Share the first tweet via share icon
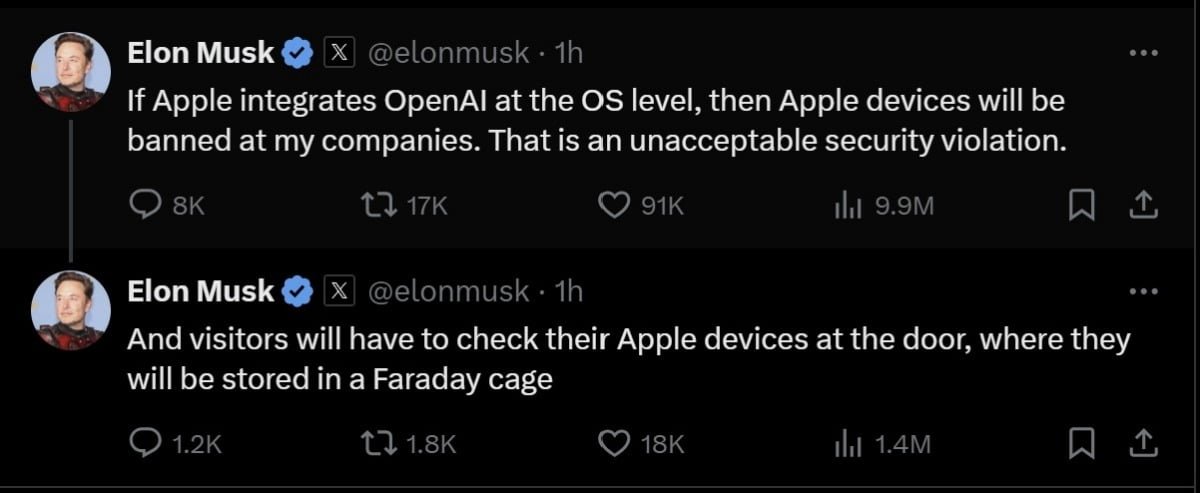Screen dimensions: 1200x493 click(x=1143, y=206)
